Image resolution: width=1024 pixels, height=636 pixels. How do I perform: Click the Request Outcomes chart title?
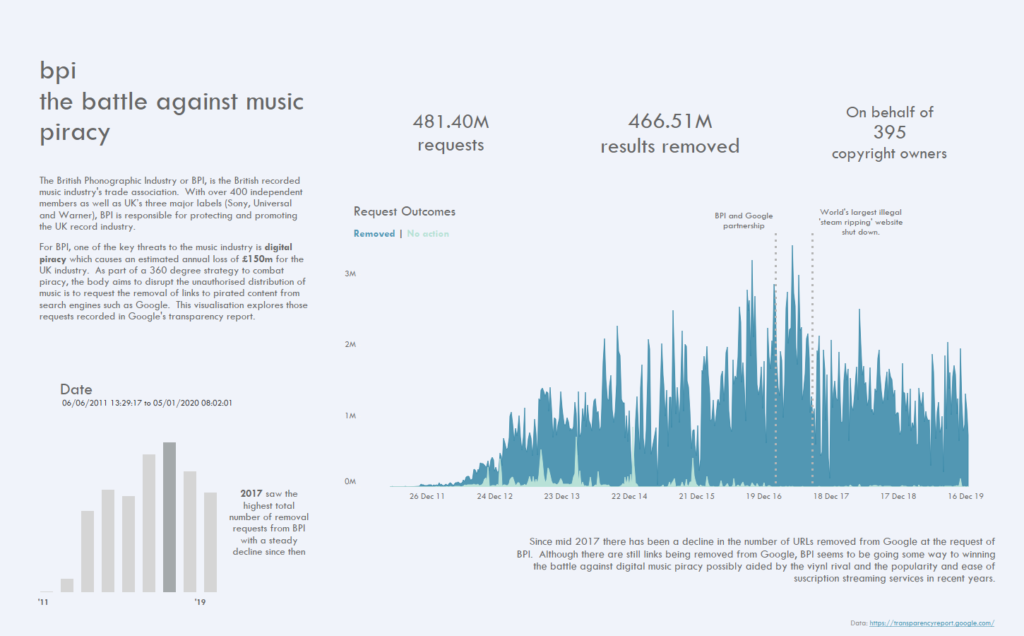point(404,212)
